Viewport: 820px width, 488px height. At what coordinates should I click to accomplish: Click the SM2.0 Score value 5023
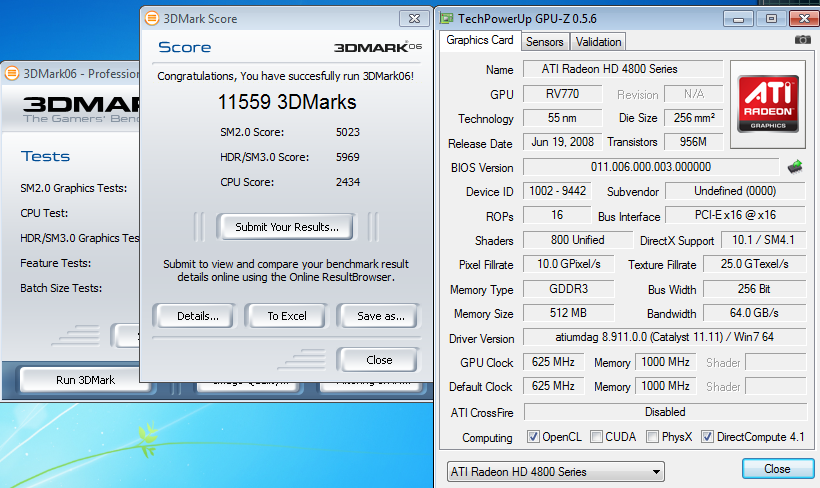(x=348, y=132)
